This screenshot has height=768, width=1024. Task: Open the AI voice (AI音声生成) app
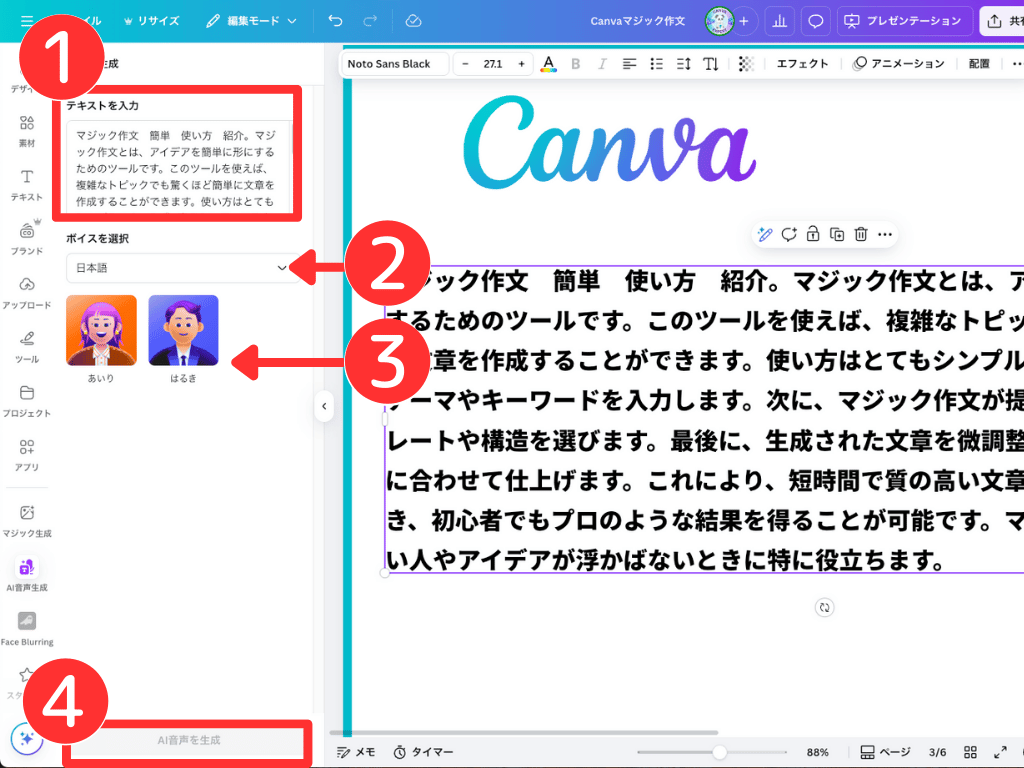(27, 575)
